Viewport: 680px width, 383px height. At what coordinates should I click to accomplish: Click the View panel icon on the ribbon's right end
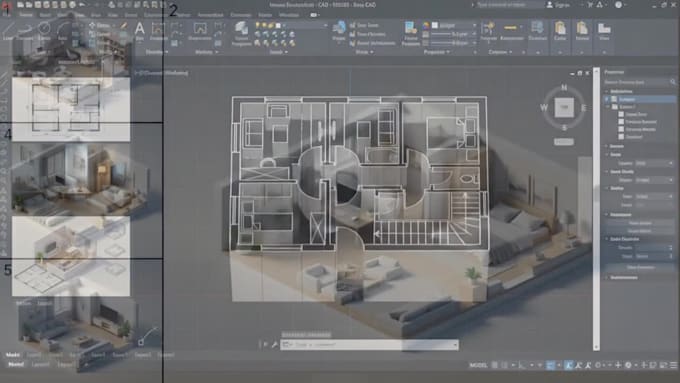click(x=604, y=30)
